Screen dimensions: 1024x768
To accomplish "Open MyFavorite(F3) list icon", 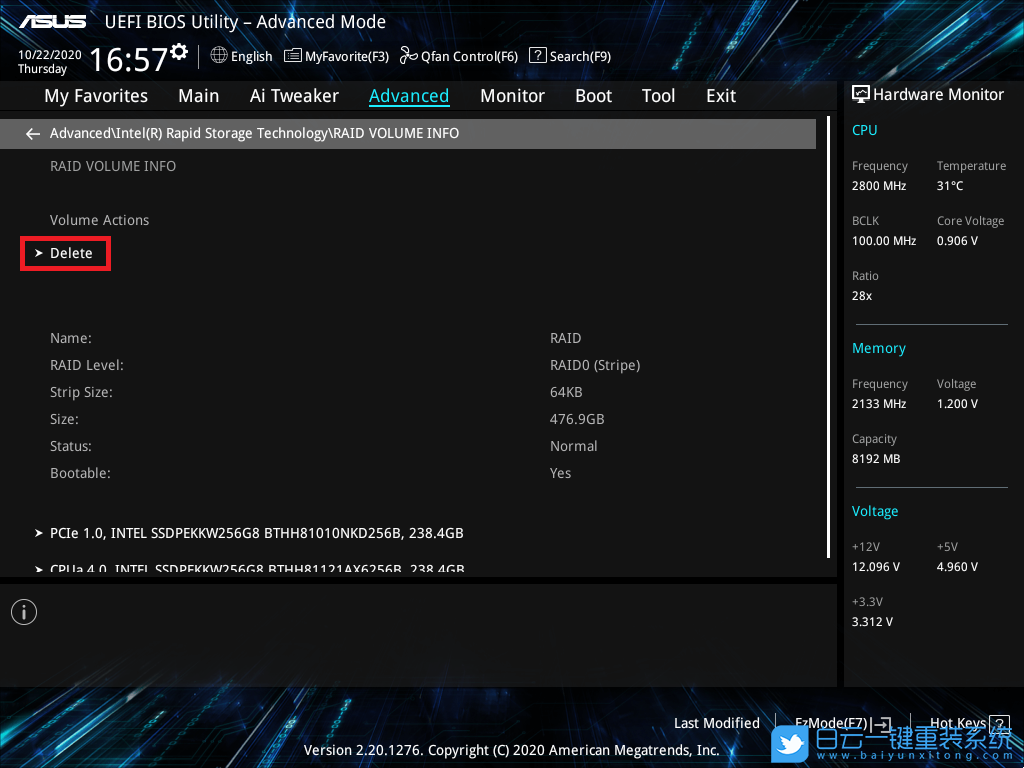I will (293, 56).
